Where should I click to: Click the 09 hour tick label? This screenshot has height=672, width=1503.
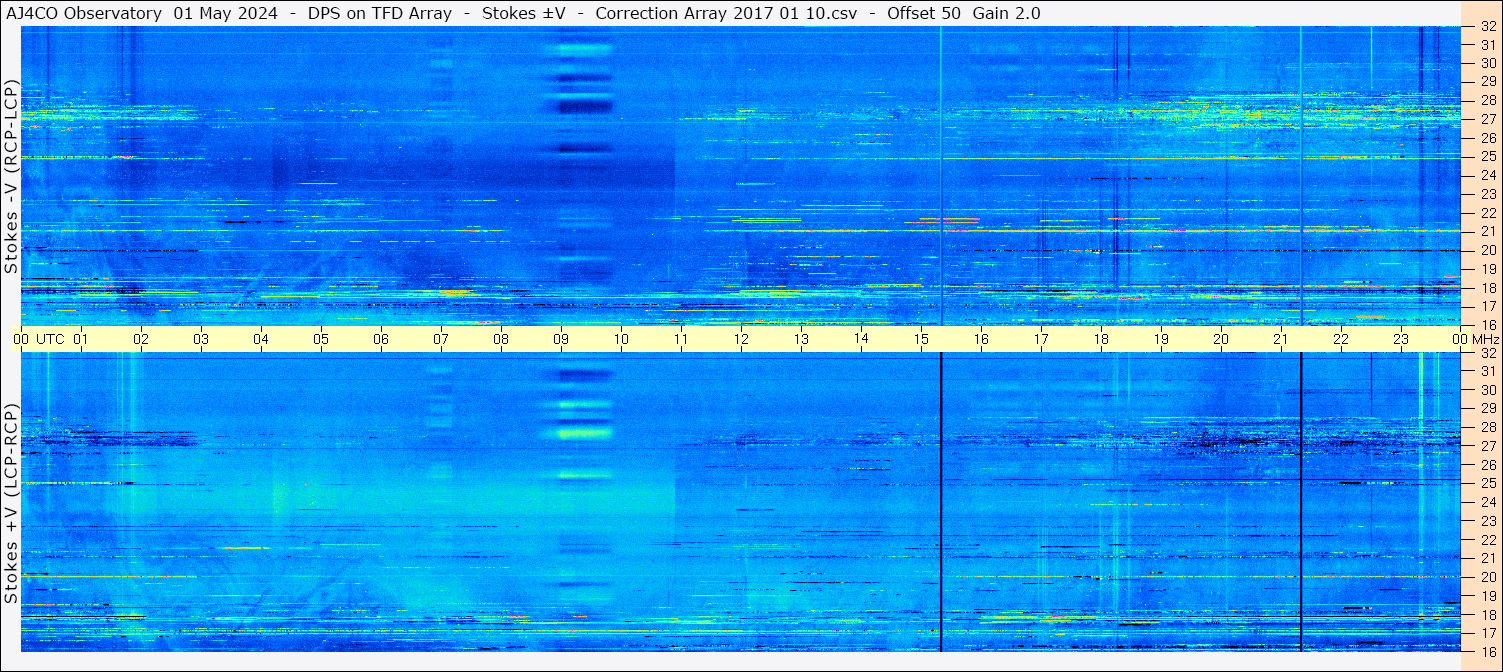tap(561, 339)
